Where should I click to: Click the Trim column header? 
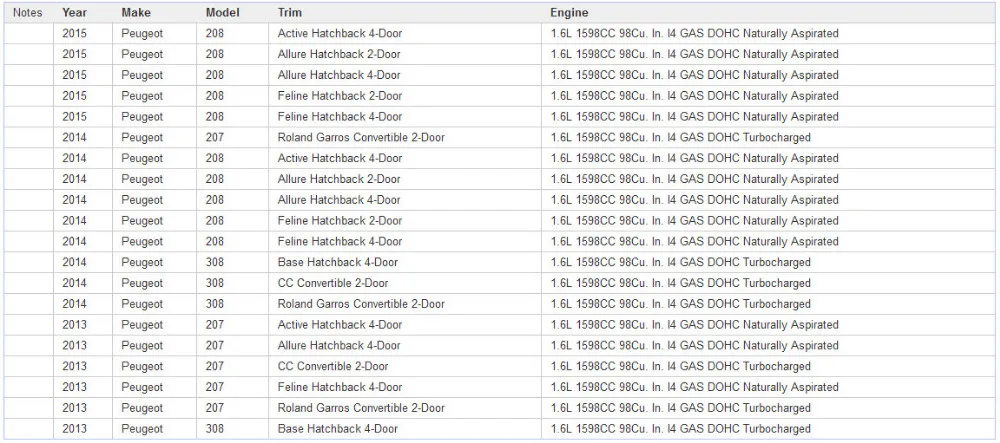pos(290,13)
